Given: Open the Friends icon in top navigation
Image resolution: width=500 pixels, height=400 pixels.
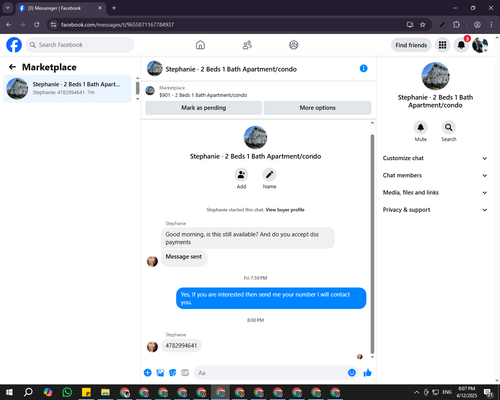Looking at the screenshot, I should pyautogui.click(x=247, y=45).
